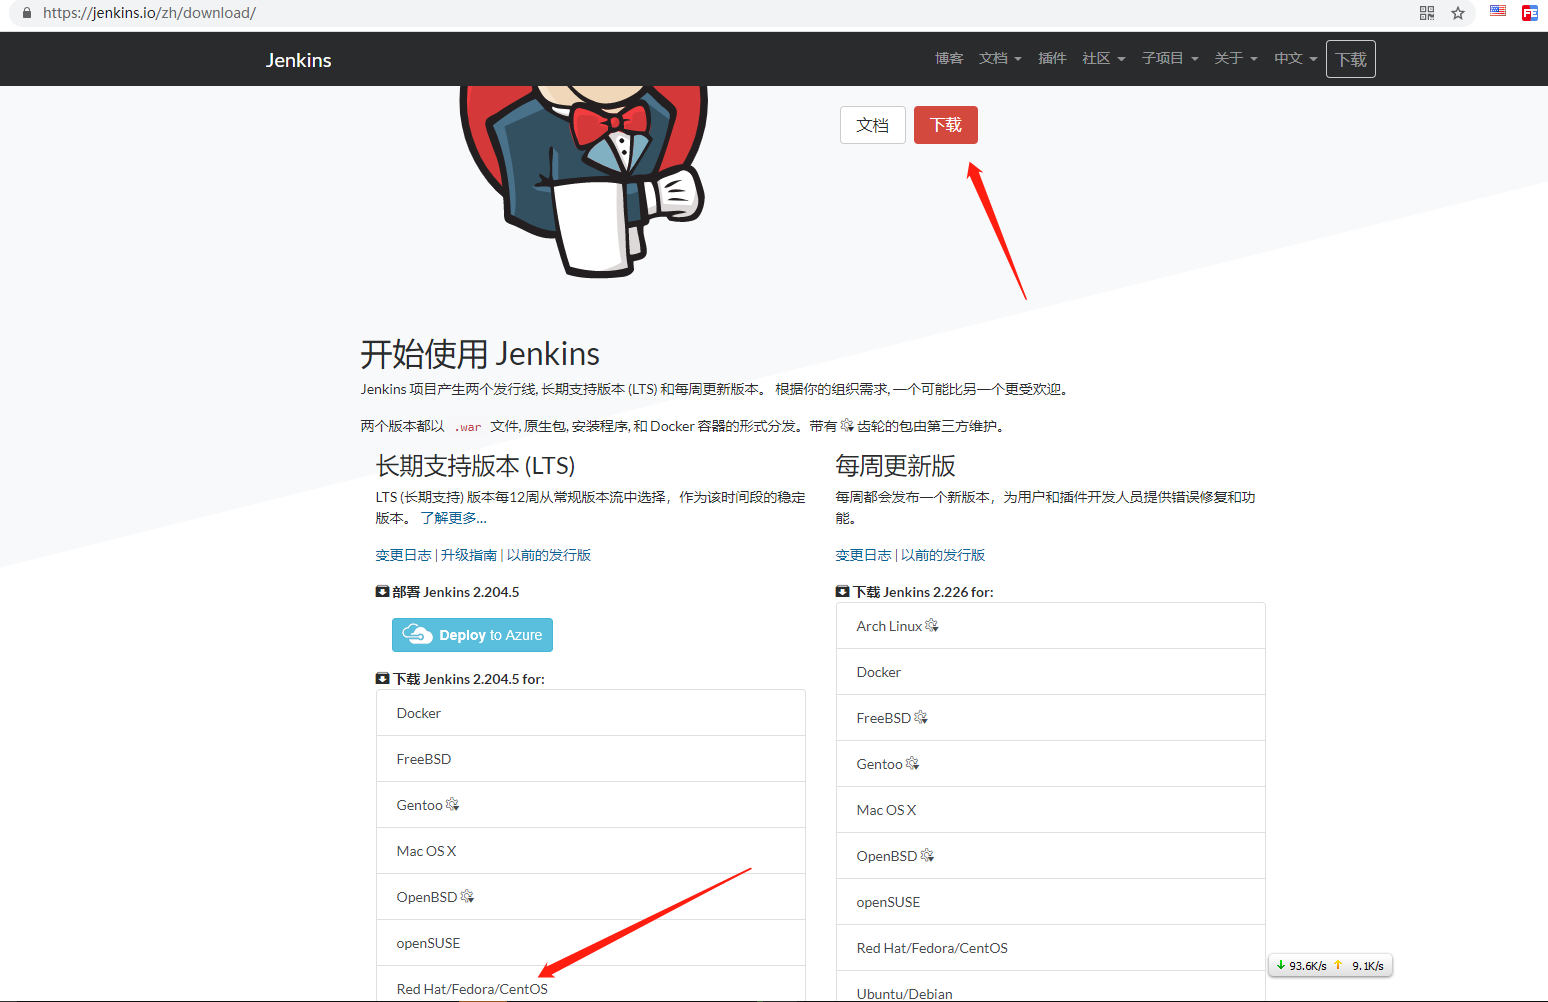1548x1002 pixels.
Task: Open weekly 以前的发行版 link
Action: pyautogui.click(x=943, y=555)
